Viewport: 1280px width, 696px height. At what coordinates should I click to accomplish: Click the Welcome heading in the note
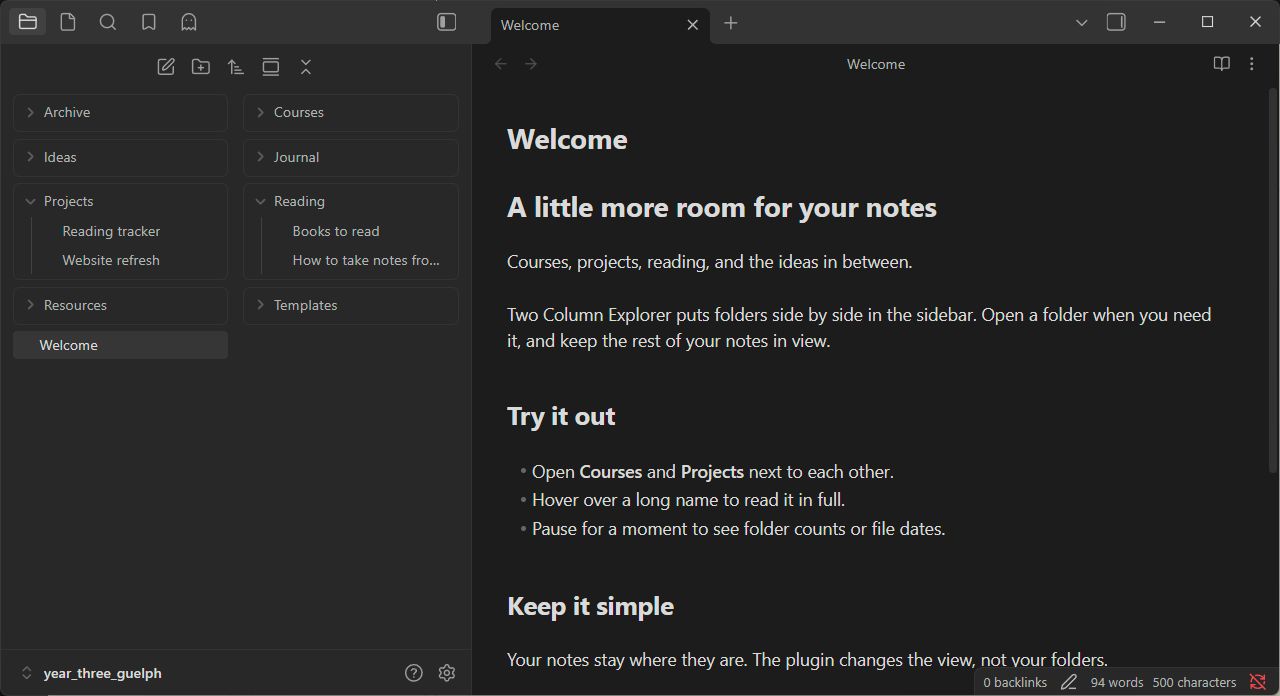click(x=567, y=139)
